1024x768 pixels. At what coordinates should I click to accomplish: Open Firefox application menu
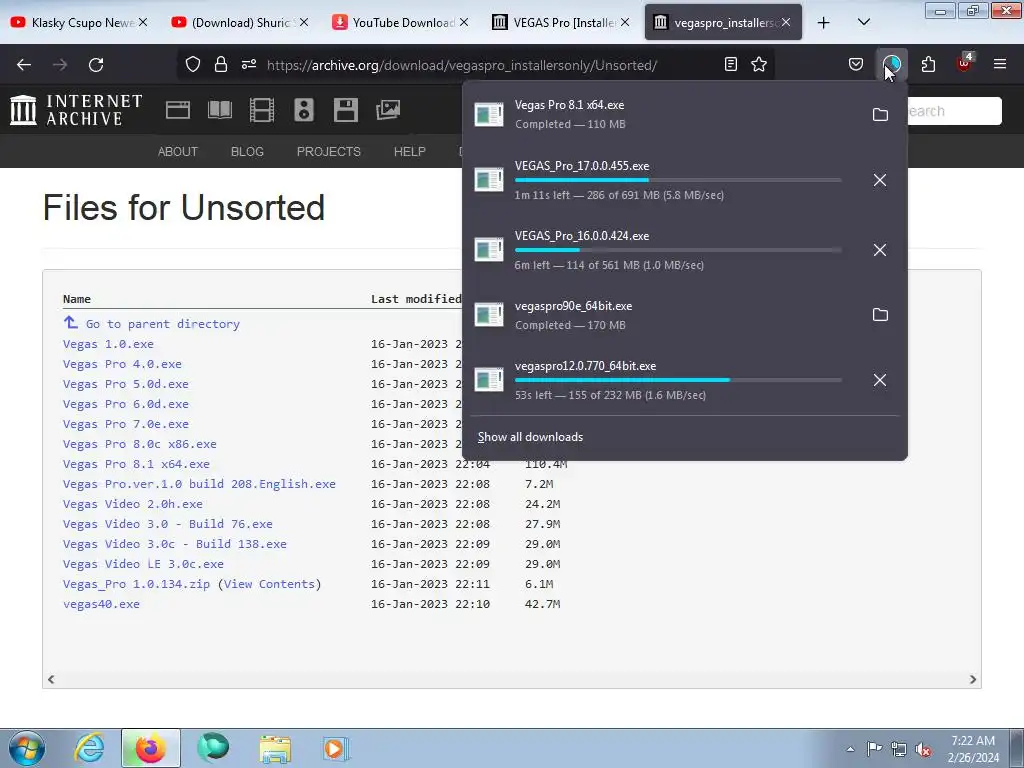coord(1000,64)
